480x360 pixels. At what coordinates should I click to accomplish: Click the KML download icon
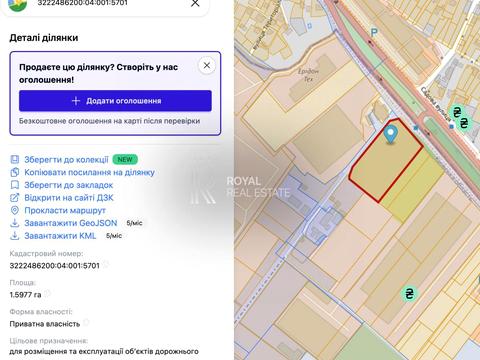tap(15, 236)
